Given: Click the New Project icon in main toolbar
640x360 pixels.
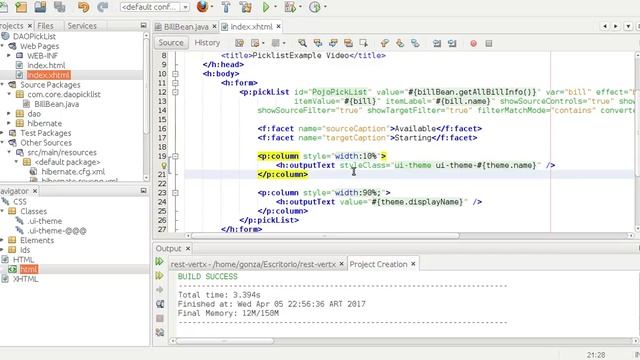Looking at the screenshot, I should 21,7.
